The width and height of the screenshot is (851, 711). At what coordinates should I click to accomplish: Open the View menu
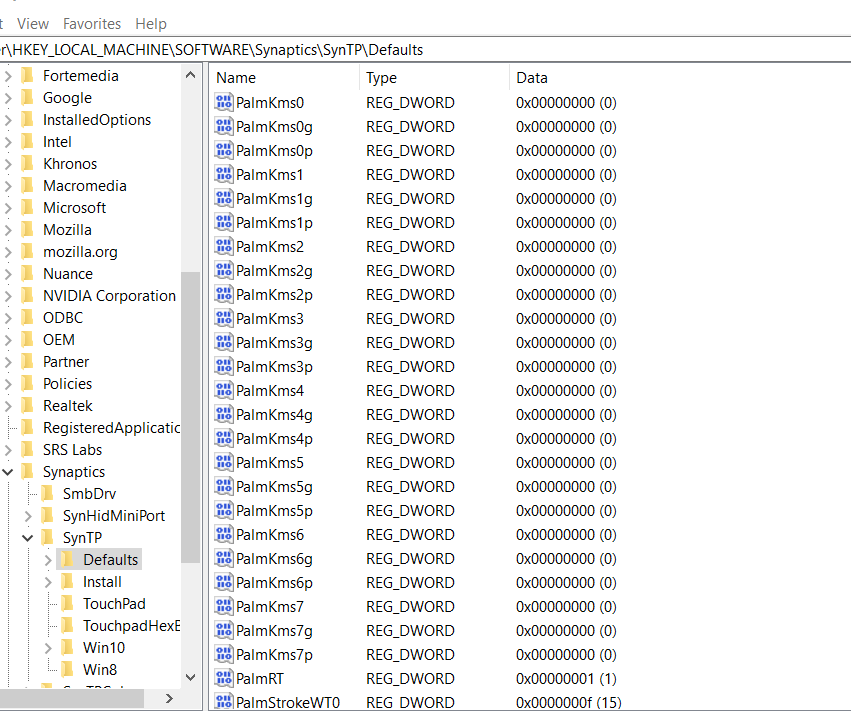(34, 23)
